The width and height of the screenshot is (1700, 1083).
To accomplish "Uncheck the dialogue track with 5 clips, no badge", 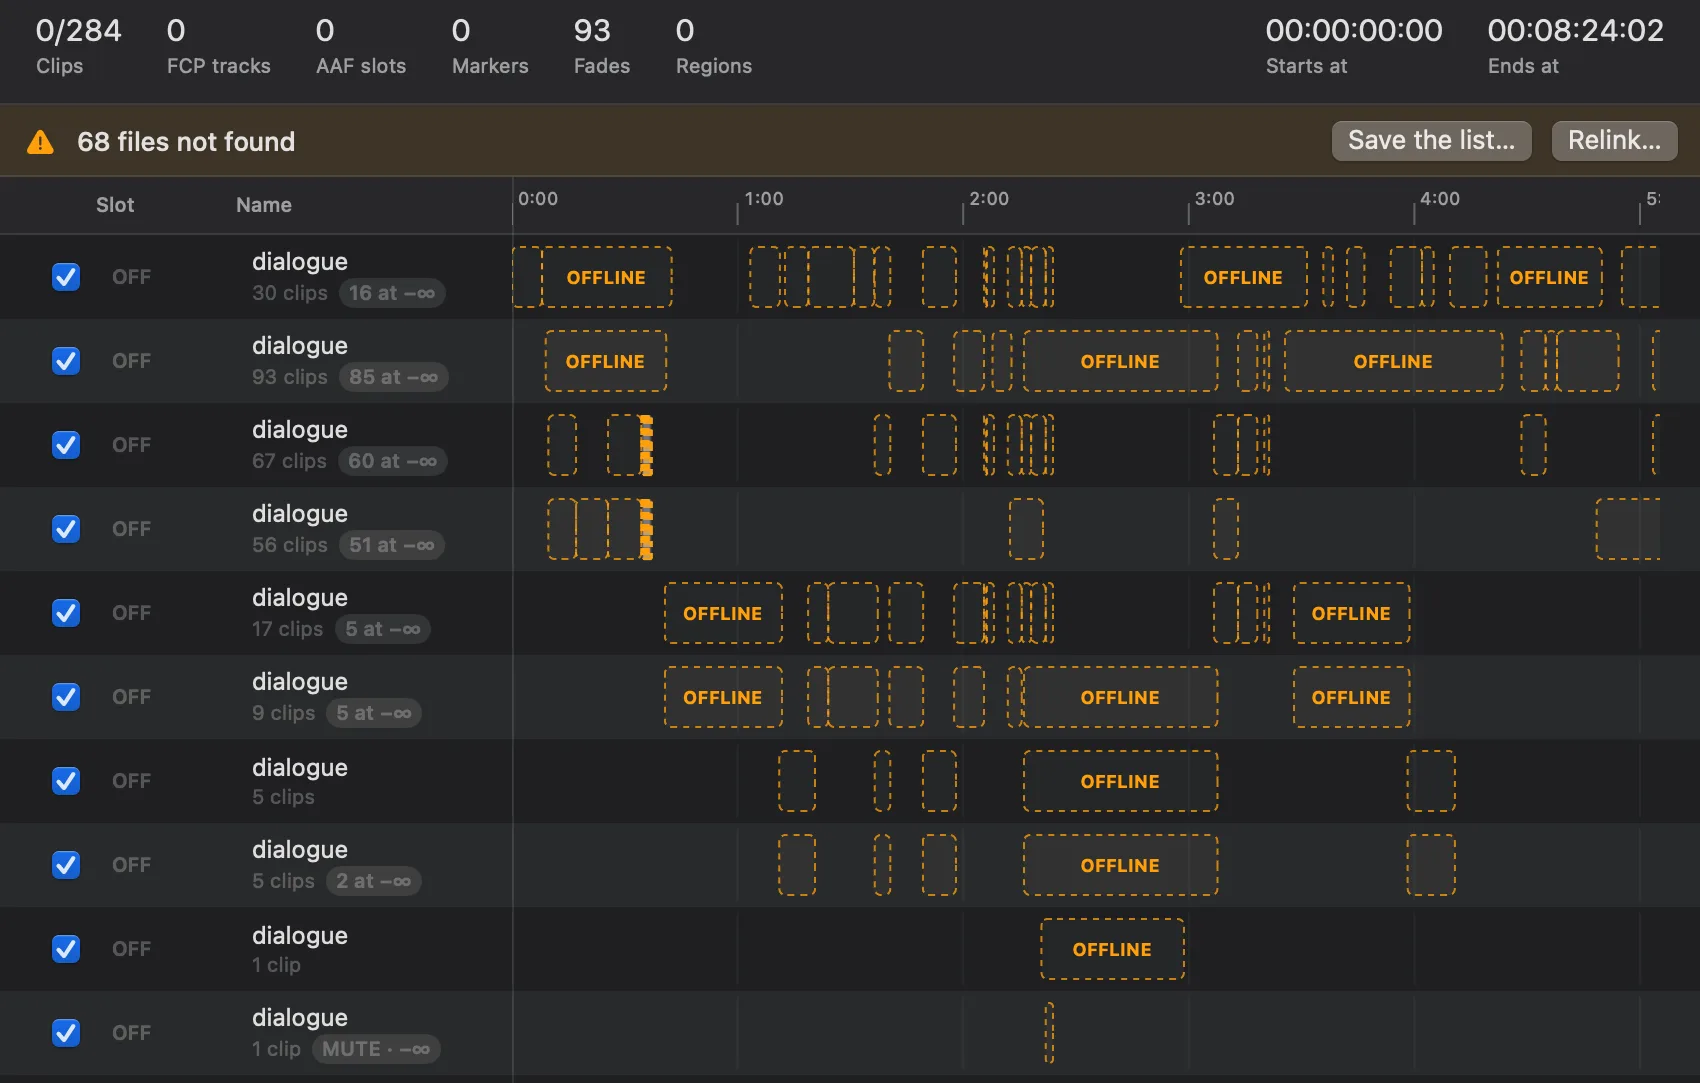I will [x=66, y=781].
